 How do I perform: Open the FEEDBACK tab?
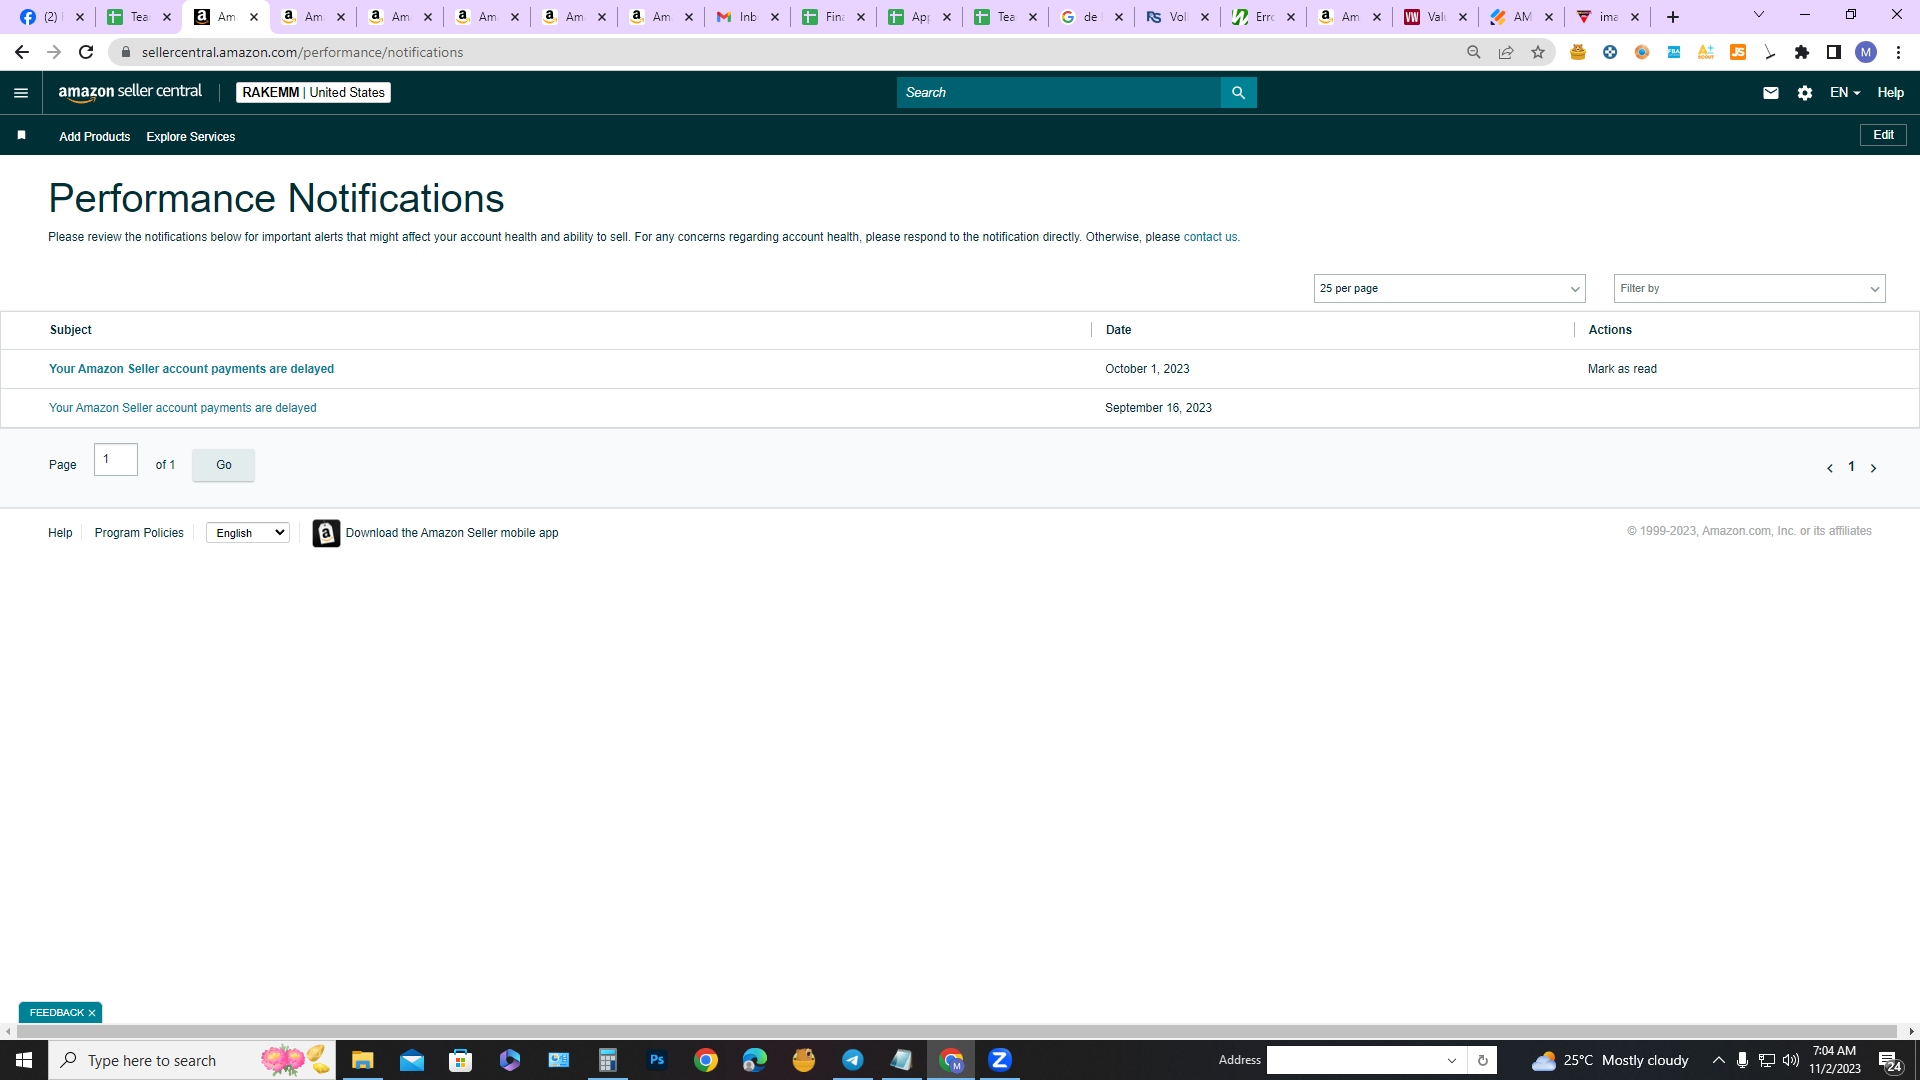(57, 1013)
